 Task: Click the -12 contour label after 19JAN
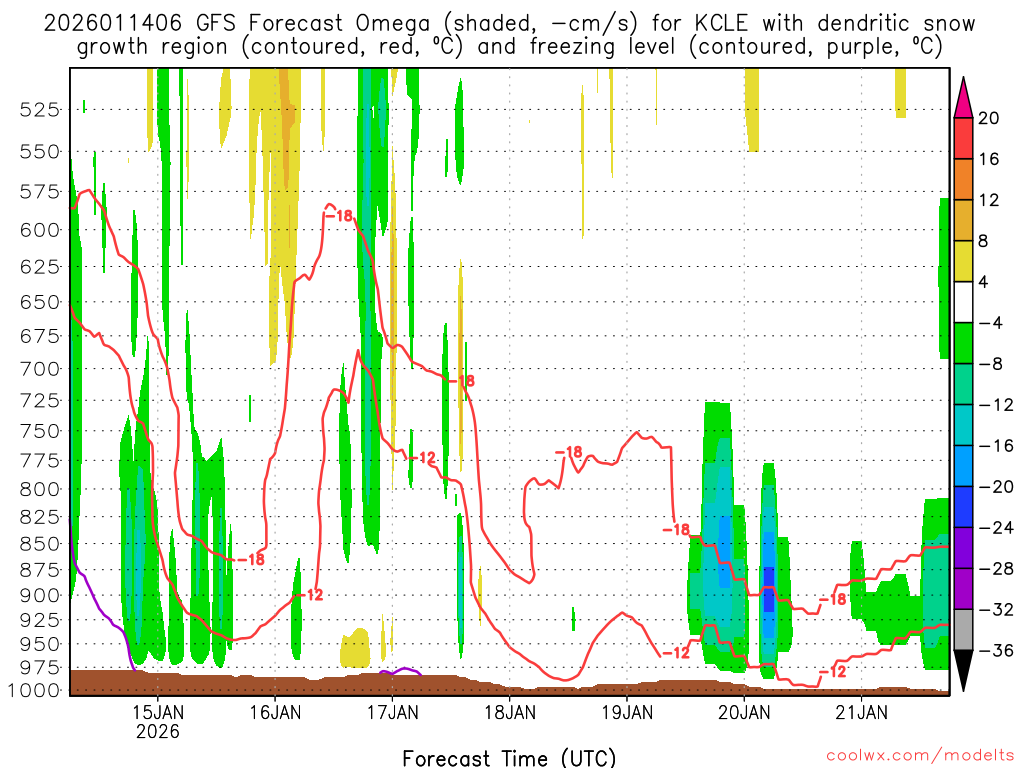click(x=675, y=652)
